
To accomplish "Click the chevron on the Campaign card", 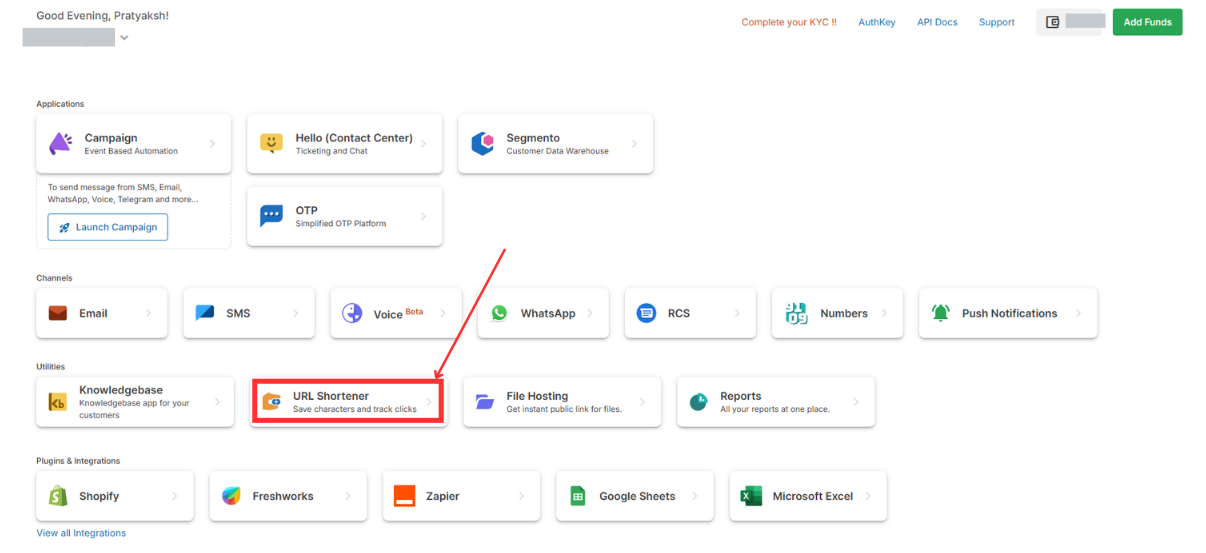I will [213, 144].
